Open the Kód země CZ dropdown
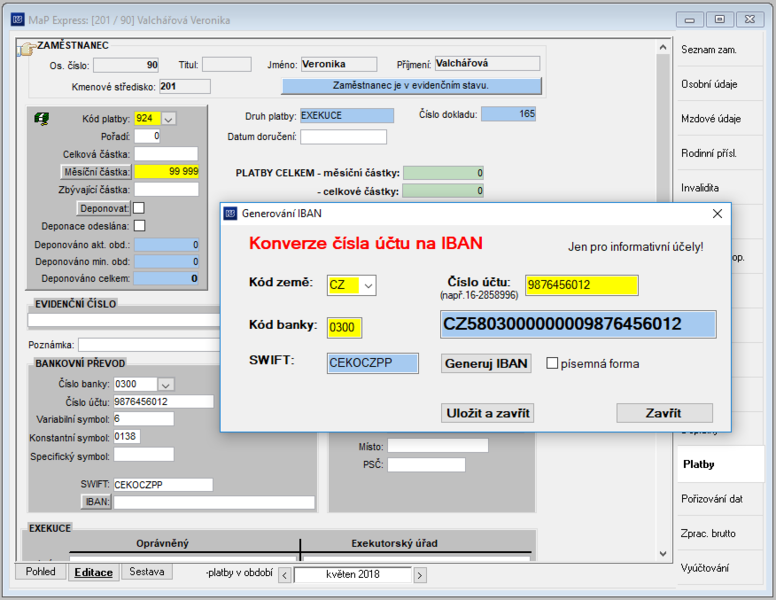776x600 pixels. (368, 286)
